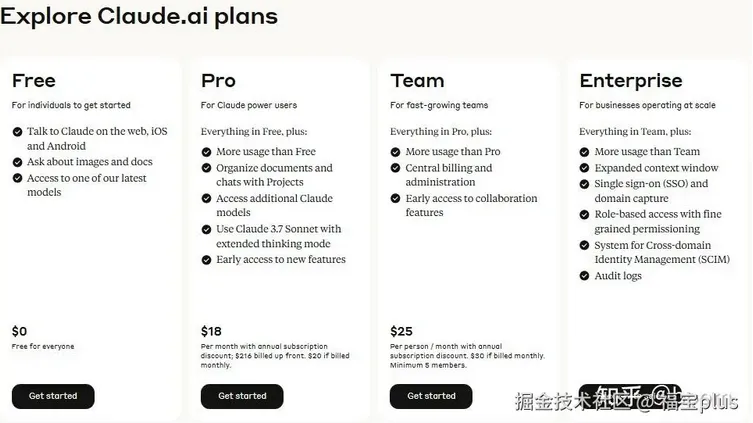
Task: Click checkmark next to 'Use Claude 3.7 Sonnet'
Action: (206, 230)
